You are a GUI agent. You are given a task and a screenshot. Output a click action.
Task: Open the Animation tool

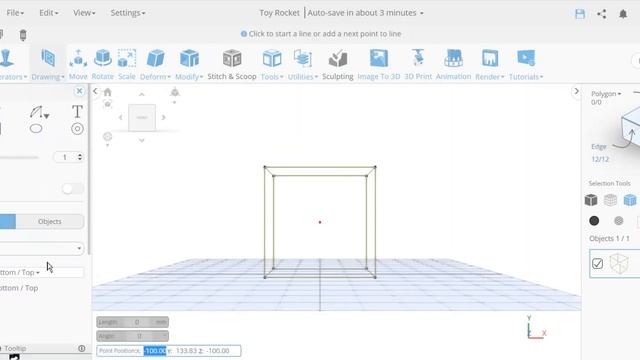(x=453, y=64)
